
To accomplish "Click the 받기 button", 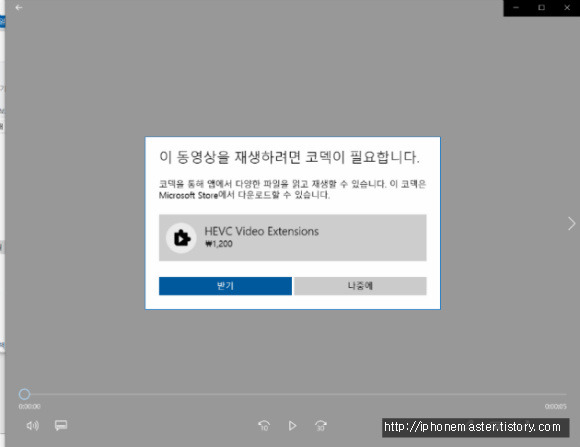I will (x=225, y=286).
